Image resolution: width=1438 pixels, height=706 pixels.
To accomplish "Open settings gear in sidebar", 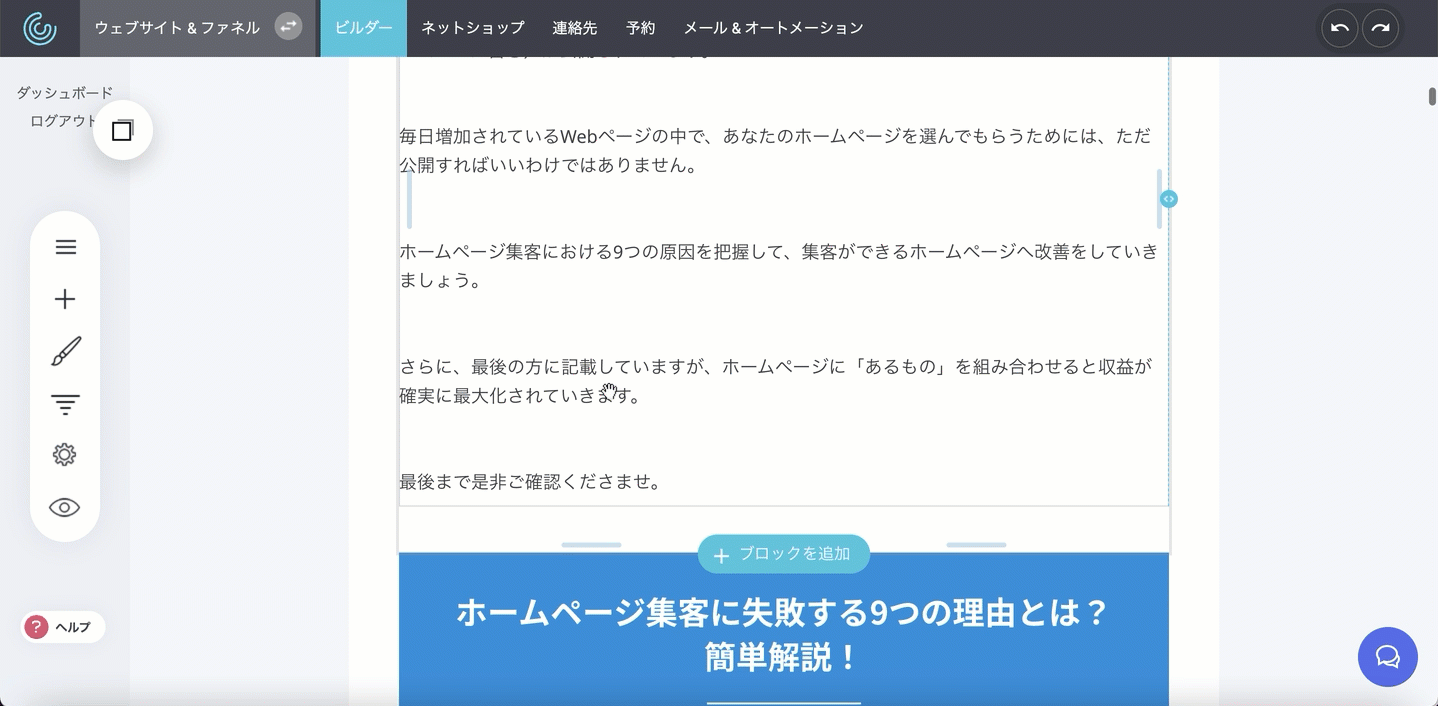I will (65, 455).
